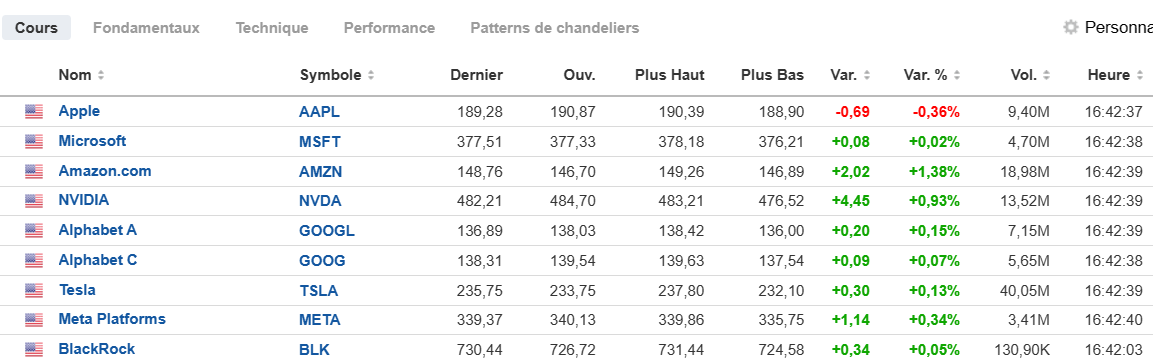Click the GOOGL symbol link
This screenshot has height=361, width=1153.
pos(326,231)
